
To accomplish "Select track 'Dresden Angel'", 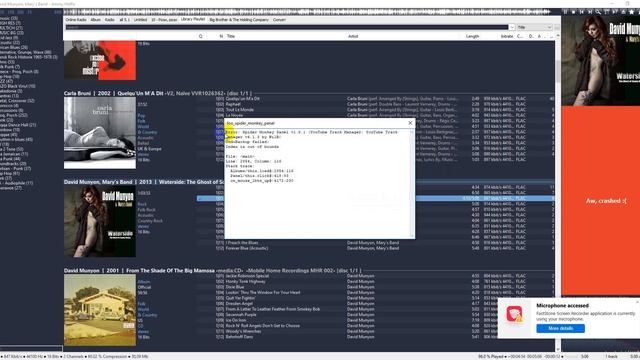I will pyautogui.click(x=239, y=304).
